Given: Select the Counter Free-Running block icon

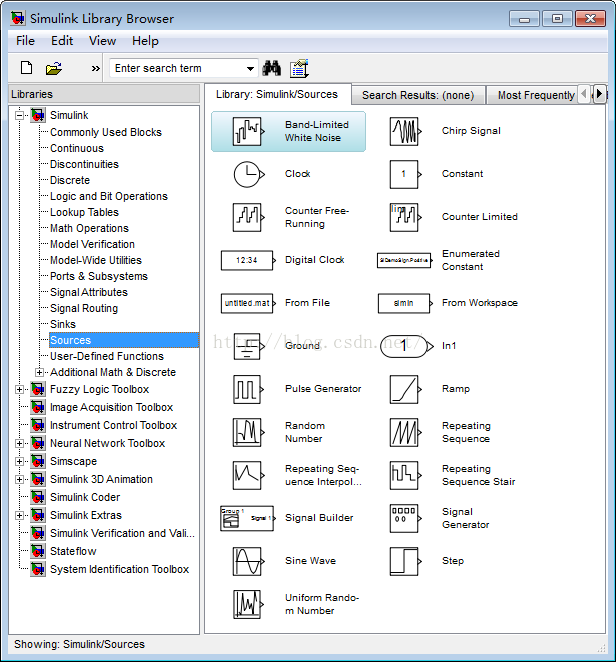Looking at the screenshot, I should (x=249, y=217).
